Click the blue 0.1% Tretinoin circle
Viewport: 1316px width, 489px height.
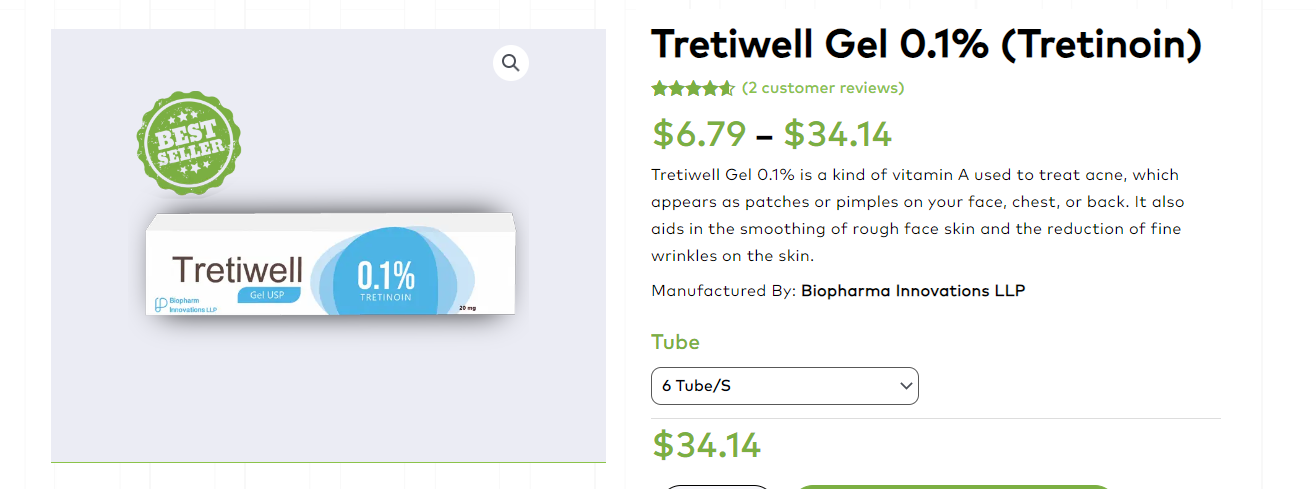pyautogui.click(x=386, y=274)
